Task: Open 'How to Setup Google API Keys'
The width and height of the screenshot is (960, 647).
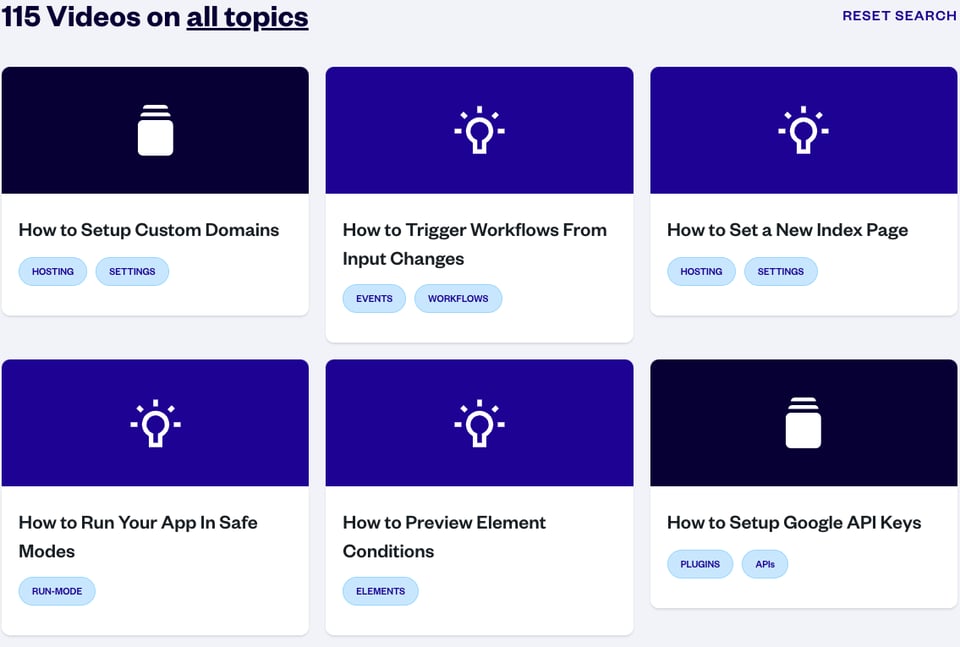Action: click(x=794, y=523)
